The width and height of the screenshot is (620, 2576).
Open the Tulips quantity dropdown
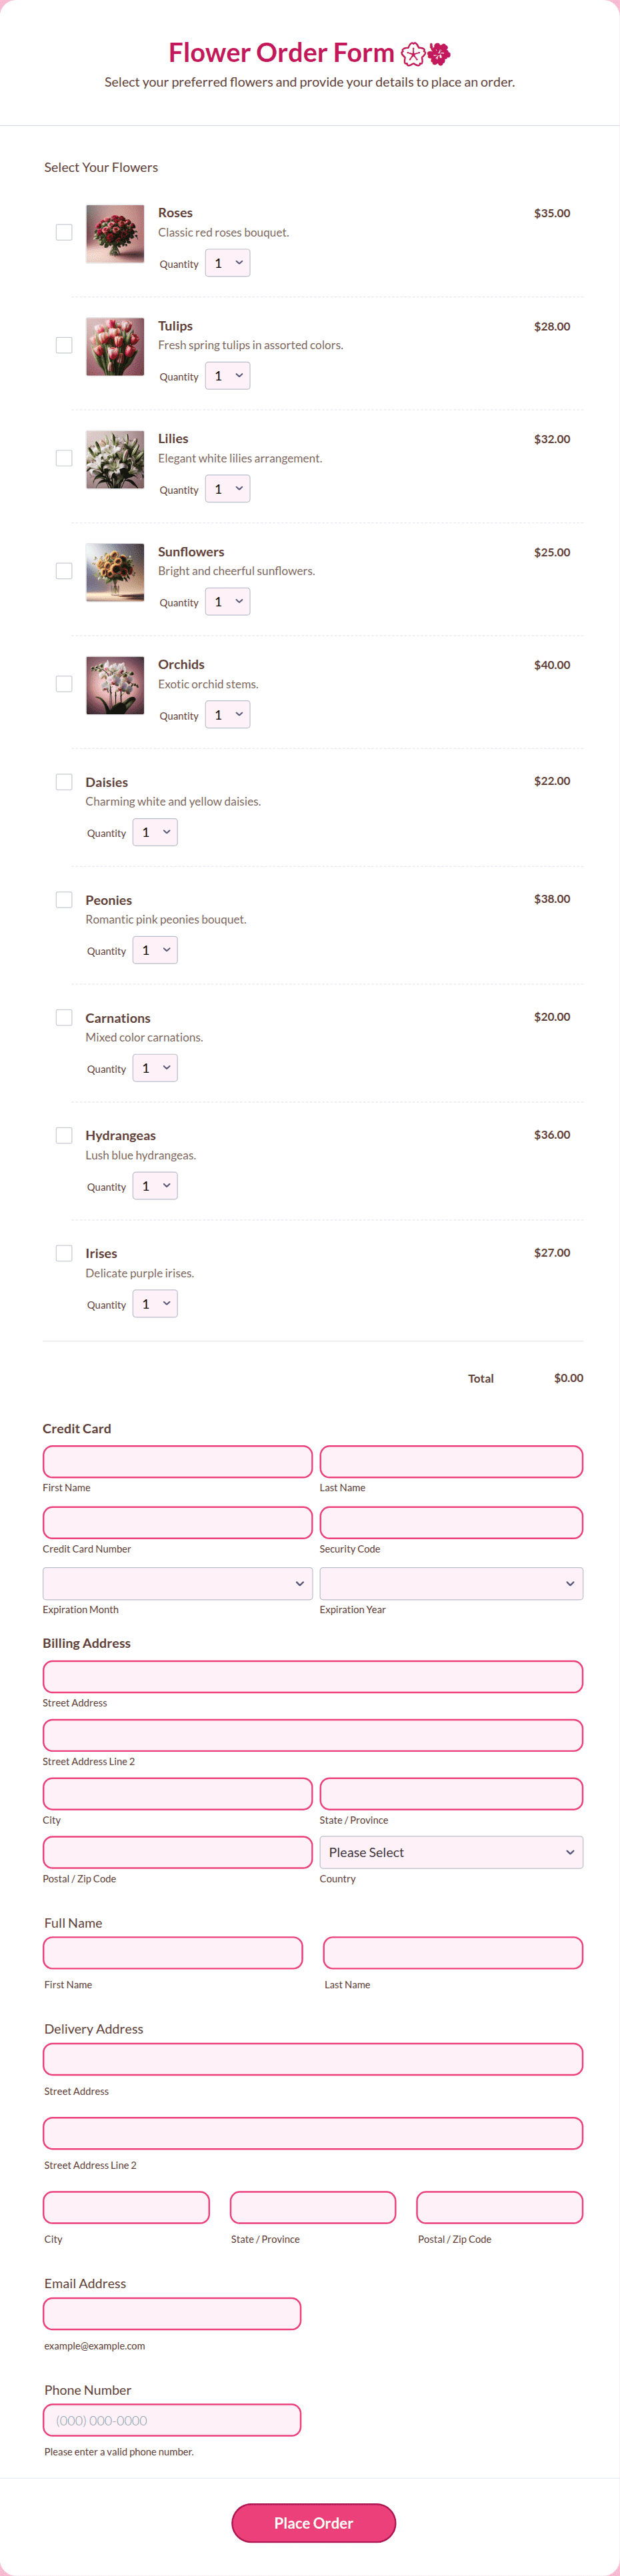coord(227,376)
